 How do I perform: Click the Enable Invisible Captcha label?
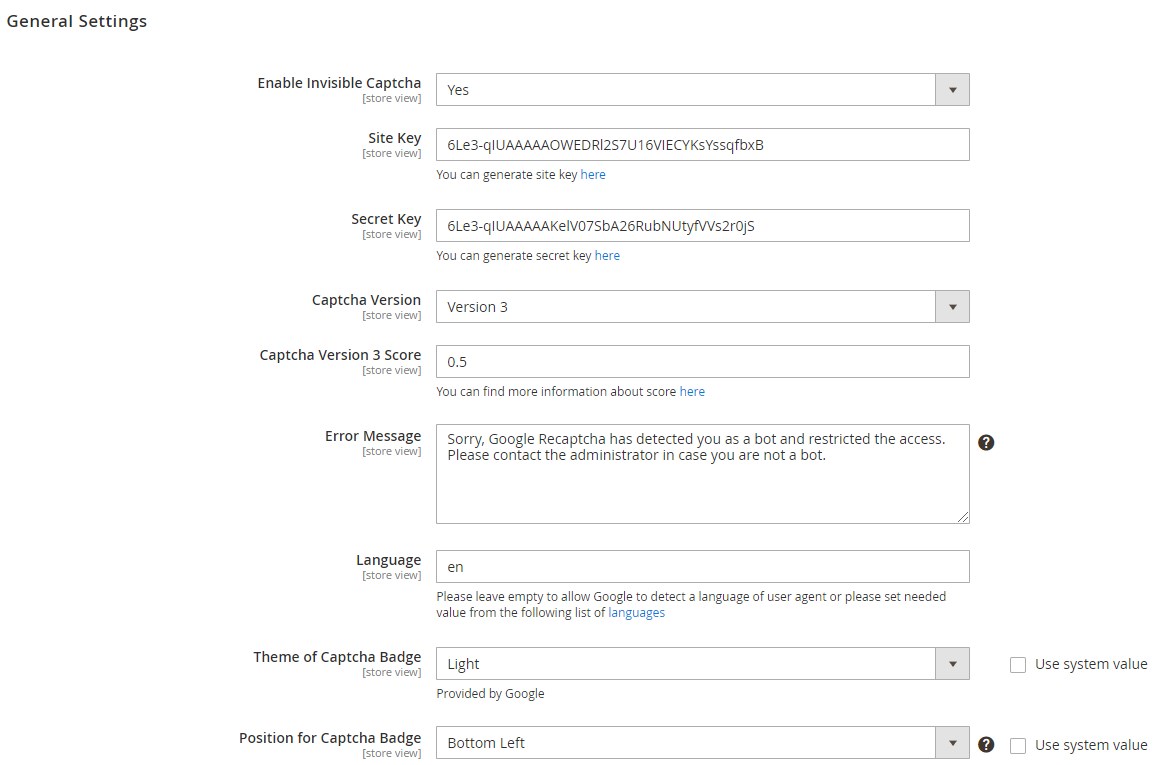[339, 83]
